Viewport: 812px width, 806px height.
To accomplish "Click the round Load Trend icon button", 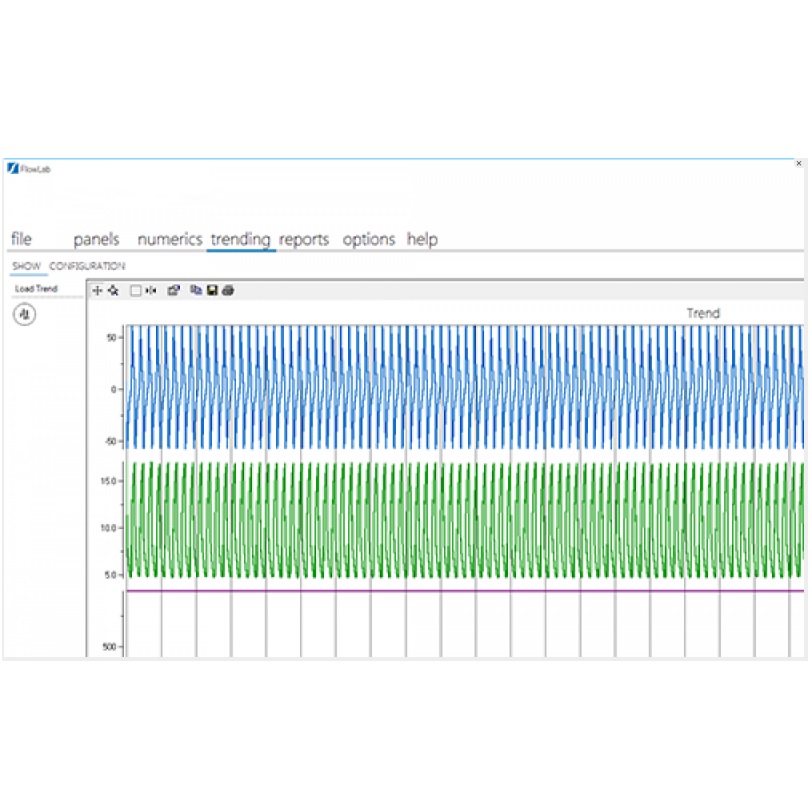I will pos(26,314).
